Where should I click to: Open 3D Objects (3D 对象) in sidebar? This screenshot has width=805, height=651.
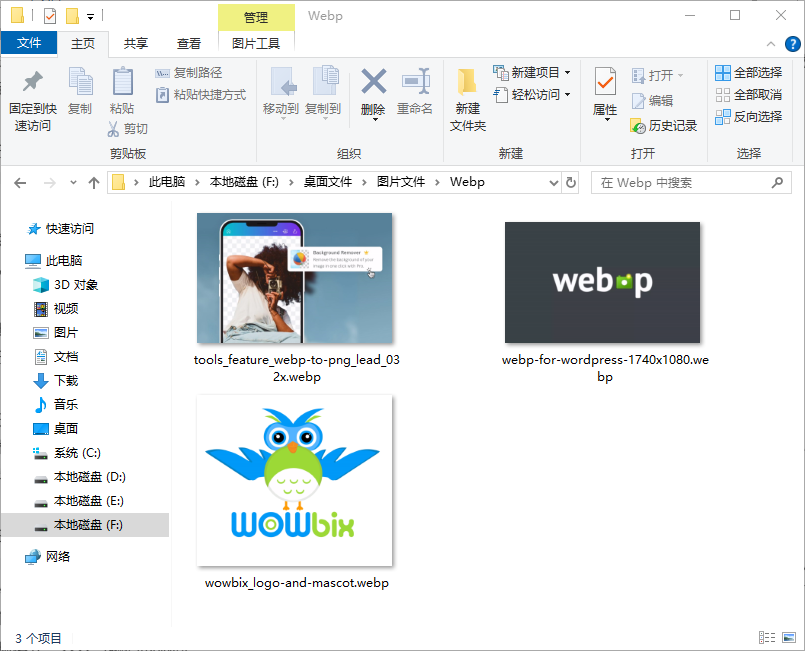(x=66, y=285)
